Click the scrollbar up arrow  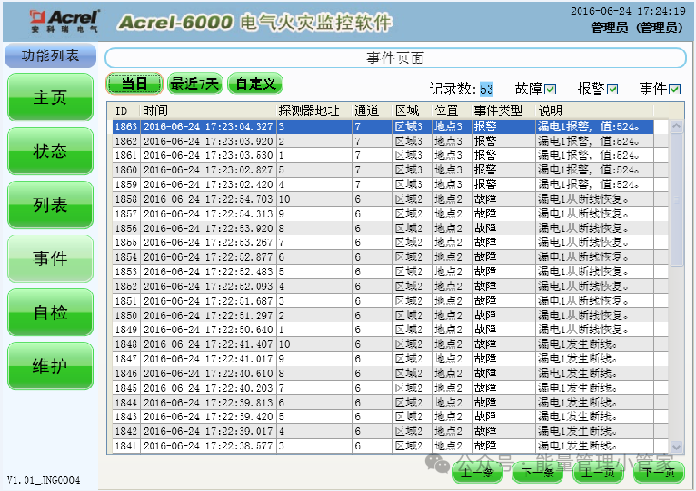676,126
